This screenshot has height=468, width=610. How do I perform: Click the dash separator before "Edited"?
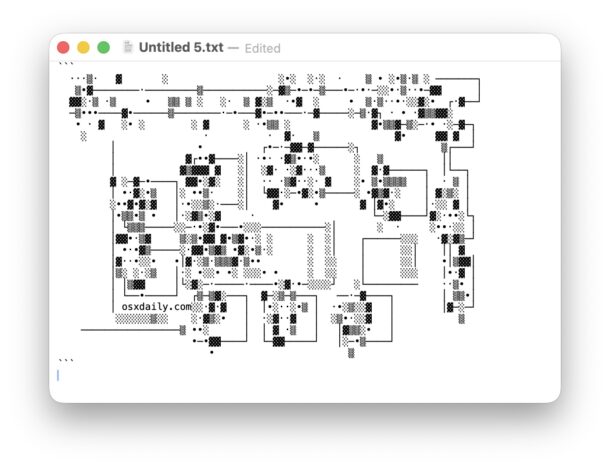(233, 48)
